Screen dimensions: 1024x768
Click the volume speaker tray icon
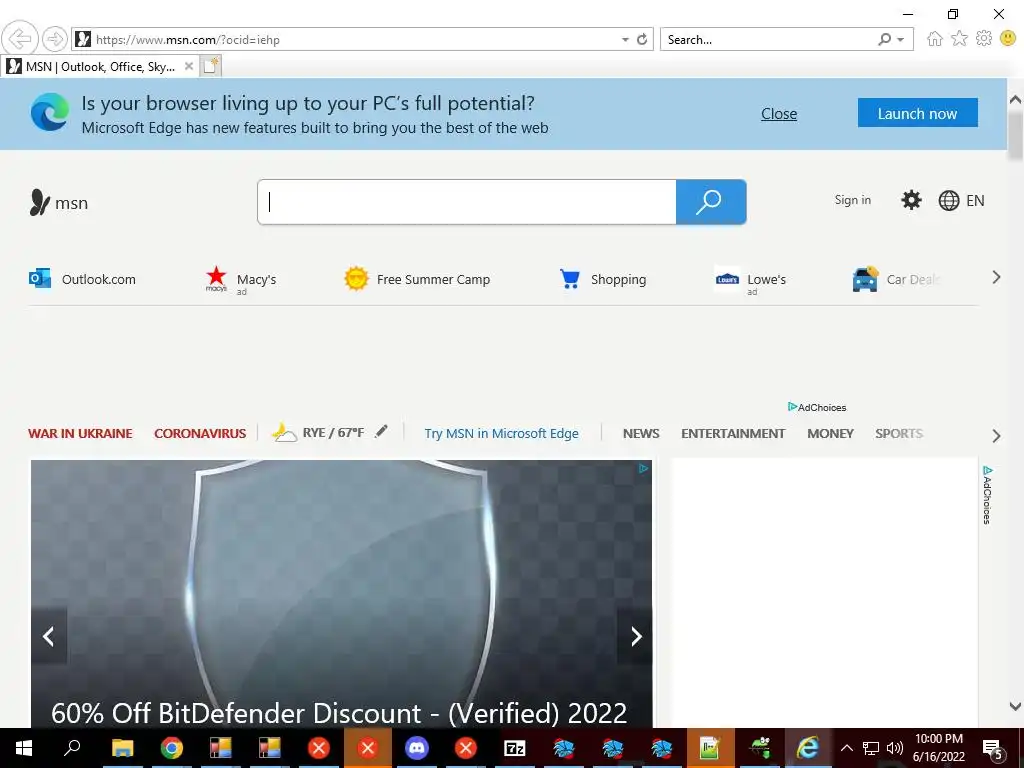point(895,748)
